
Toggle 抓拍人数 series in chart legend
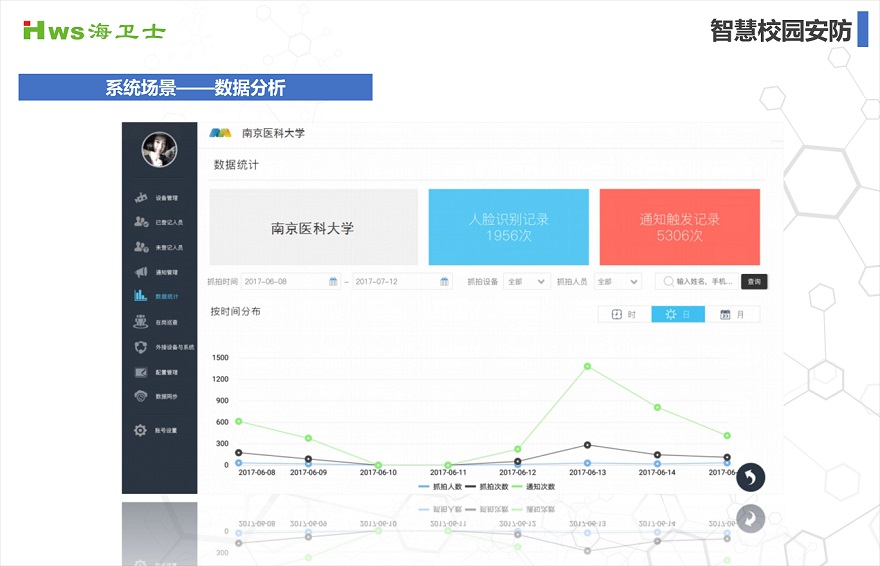tap(440, 486)
